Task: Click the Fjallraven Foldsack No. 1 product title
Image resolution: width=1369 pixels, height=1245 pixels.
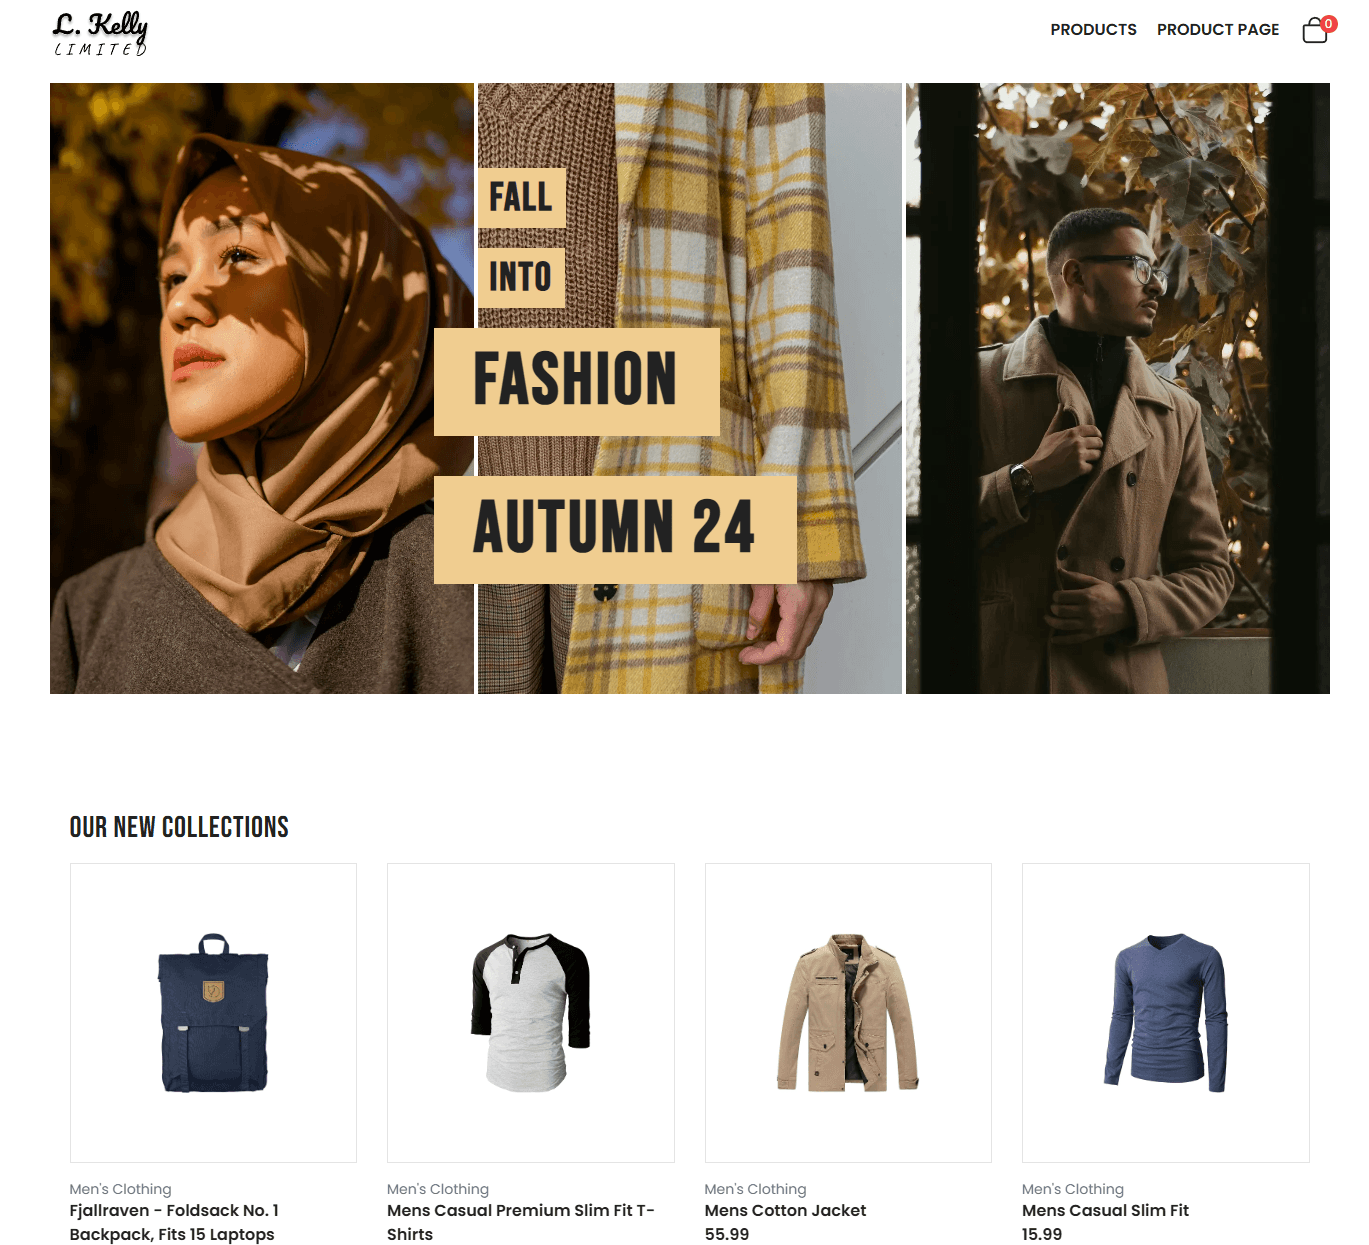Action: pos(174,1221)
